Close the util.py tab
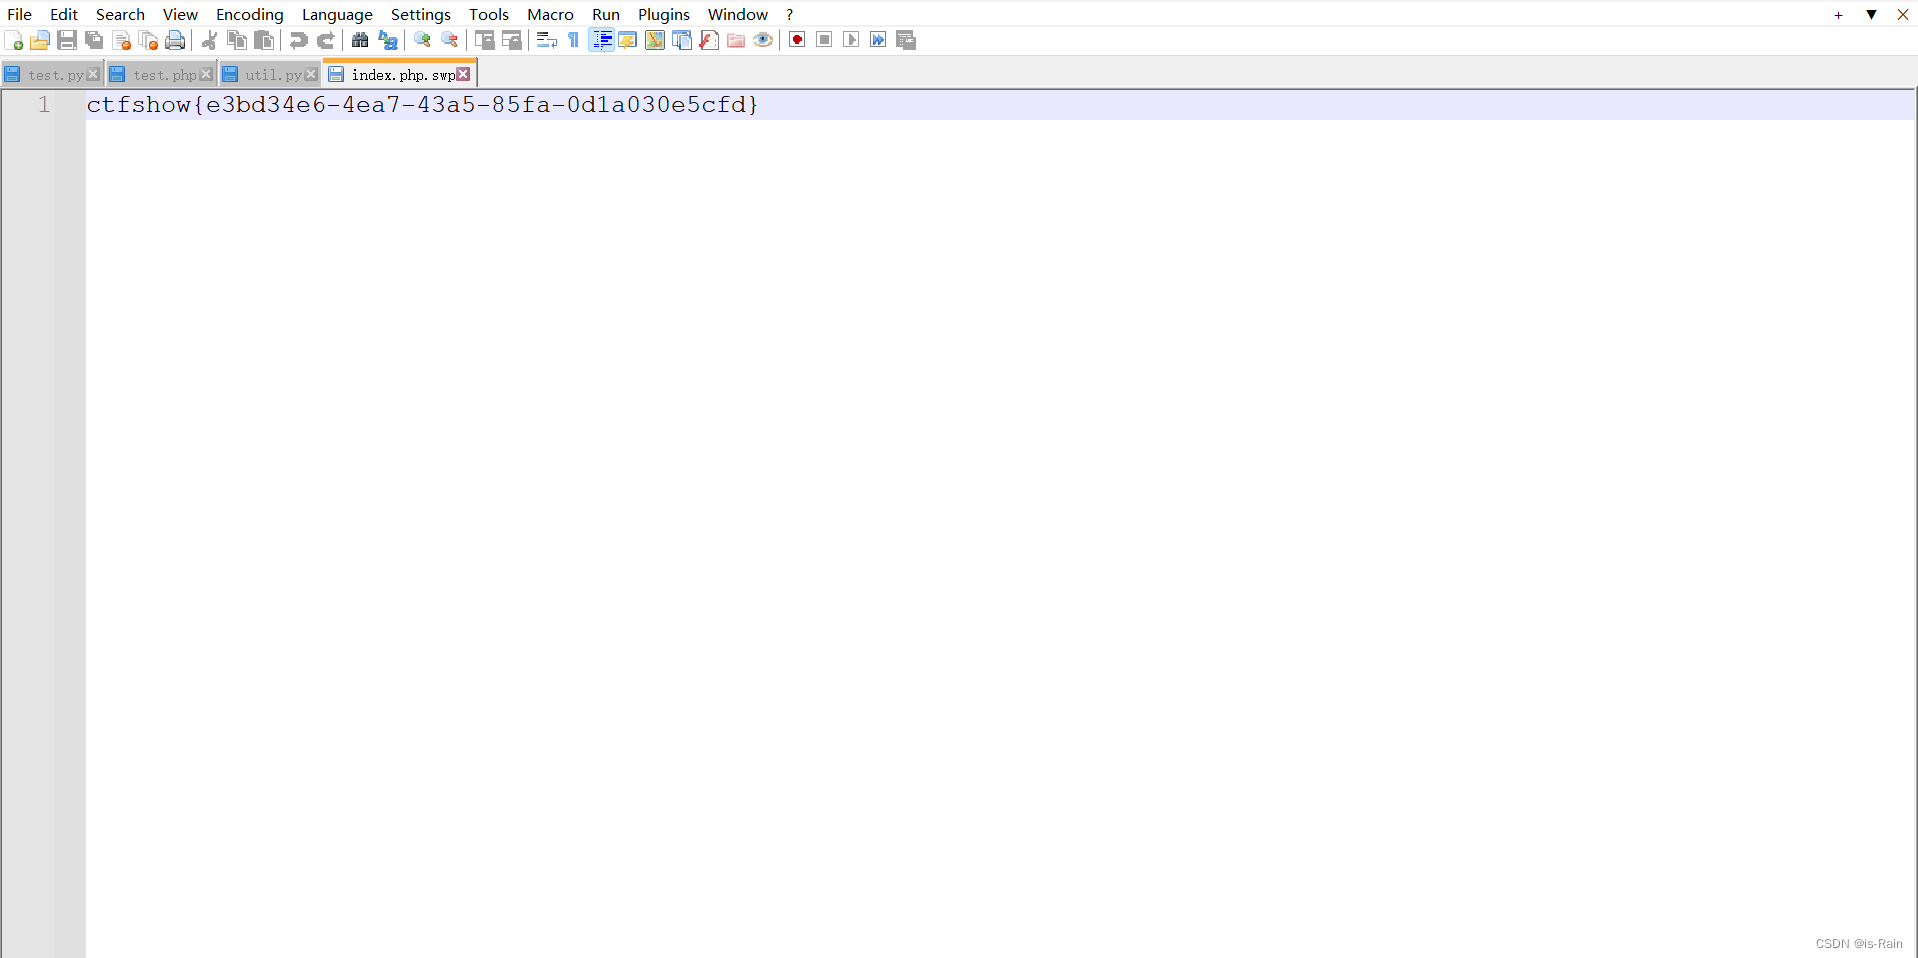Screen dimensions: 1918x958 point(312,73)
